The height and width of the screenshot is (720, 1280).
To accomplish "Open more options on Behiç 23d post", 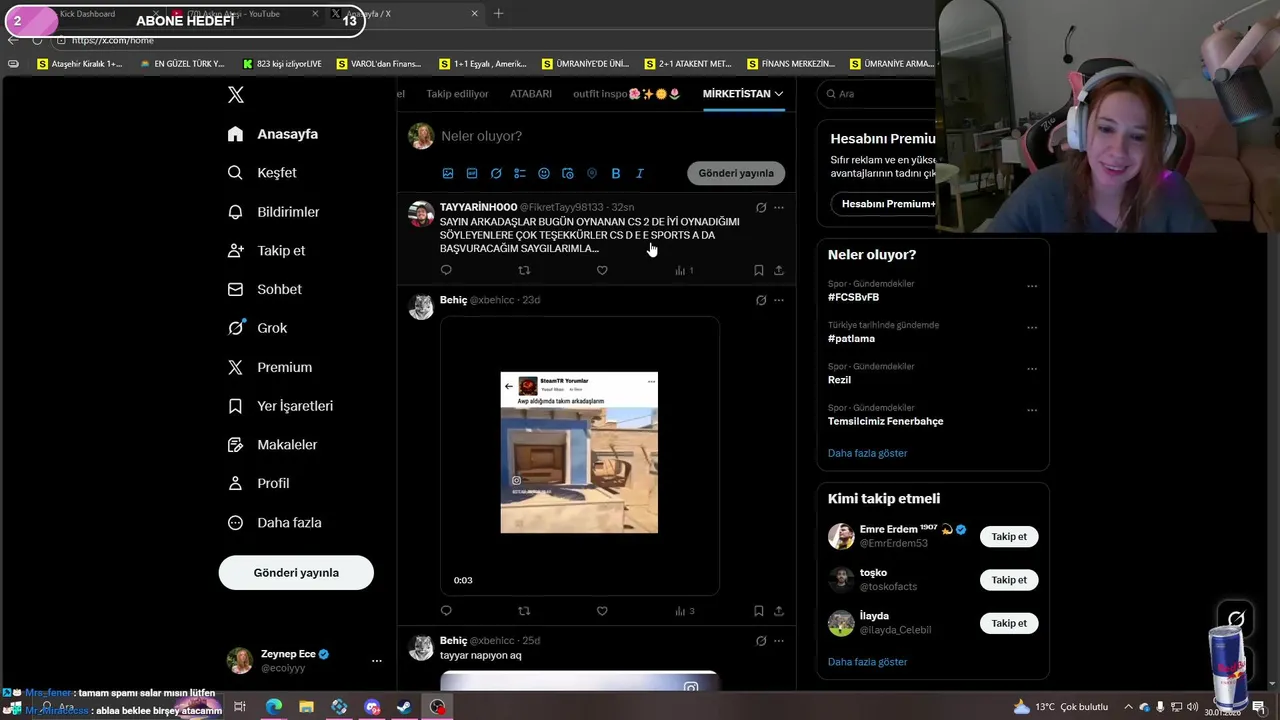I will [x=779, y=300].
